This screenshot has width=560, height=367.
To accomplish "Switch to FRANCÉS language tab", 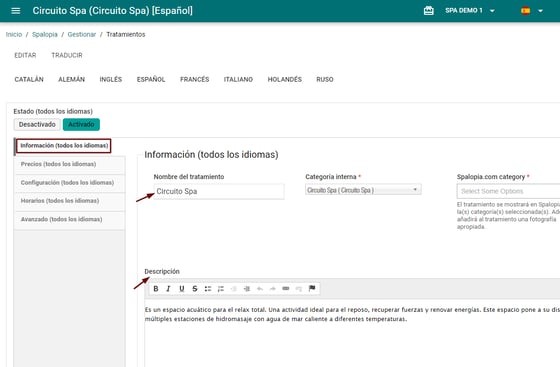I will (195, 79).
